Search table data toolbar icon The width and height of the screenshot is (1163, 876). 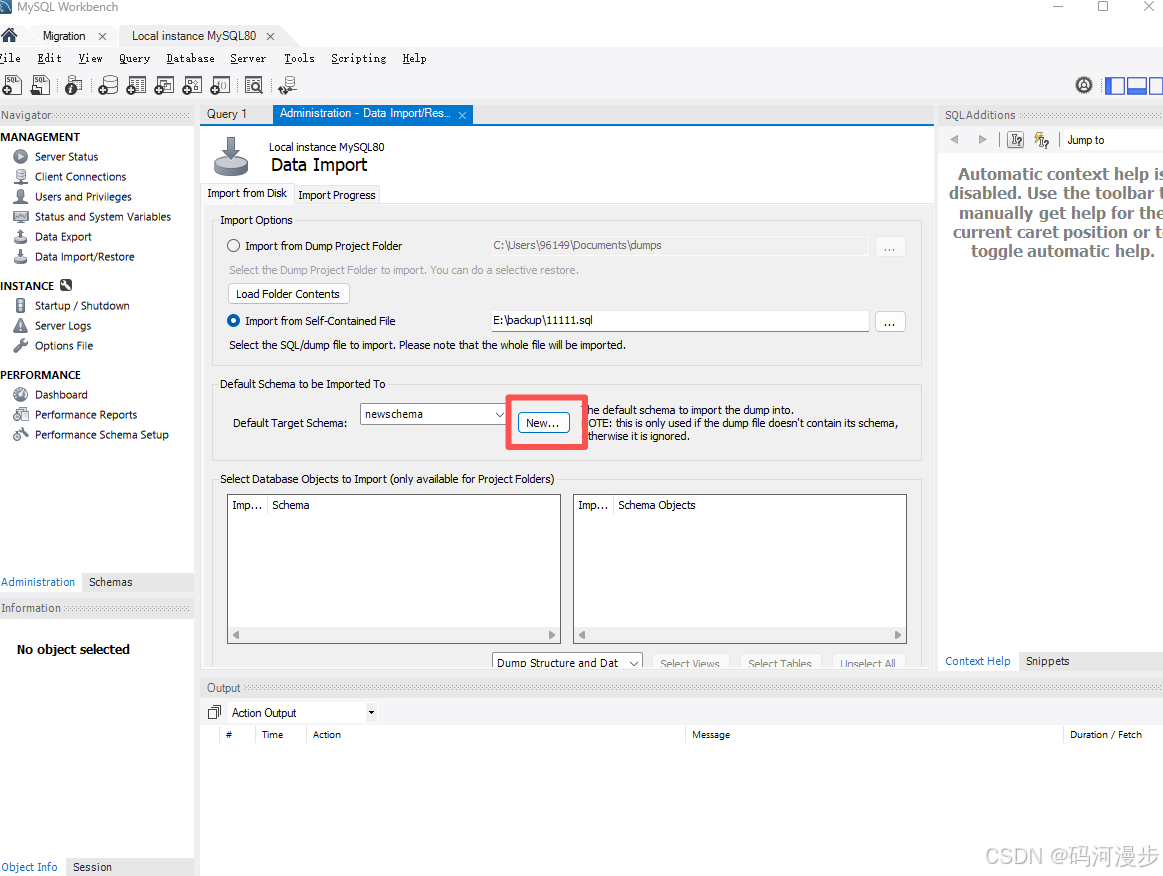(x=254, y=85)
